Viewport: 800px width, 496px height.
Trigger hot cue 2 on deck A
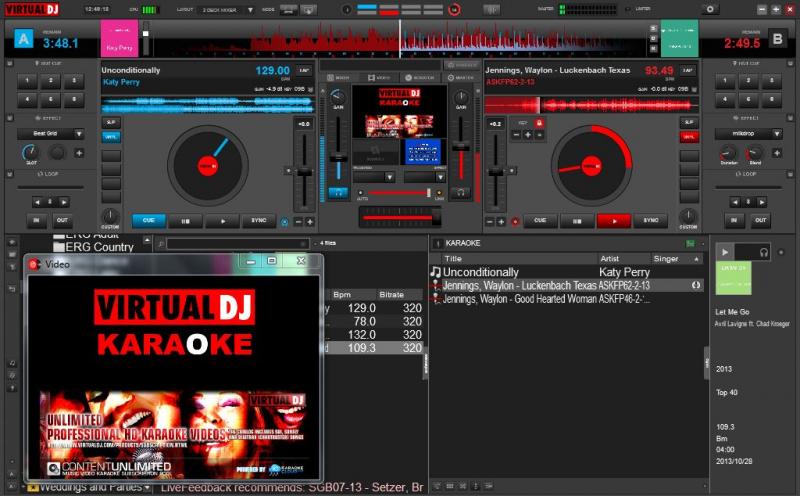pyautogui.click(x=51, y=81)
